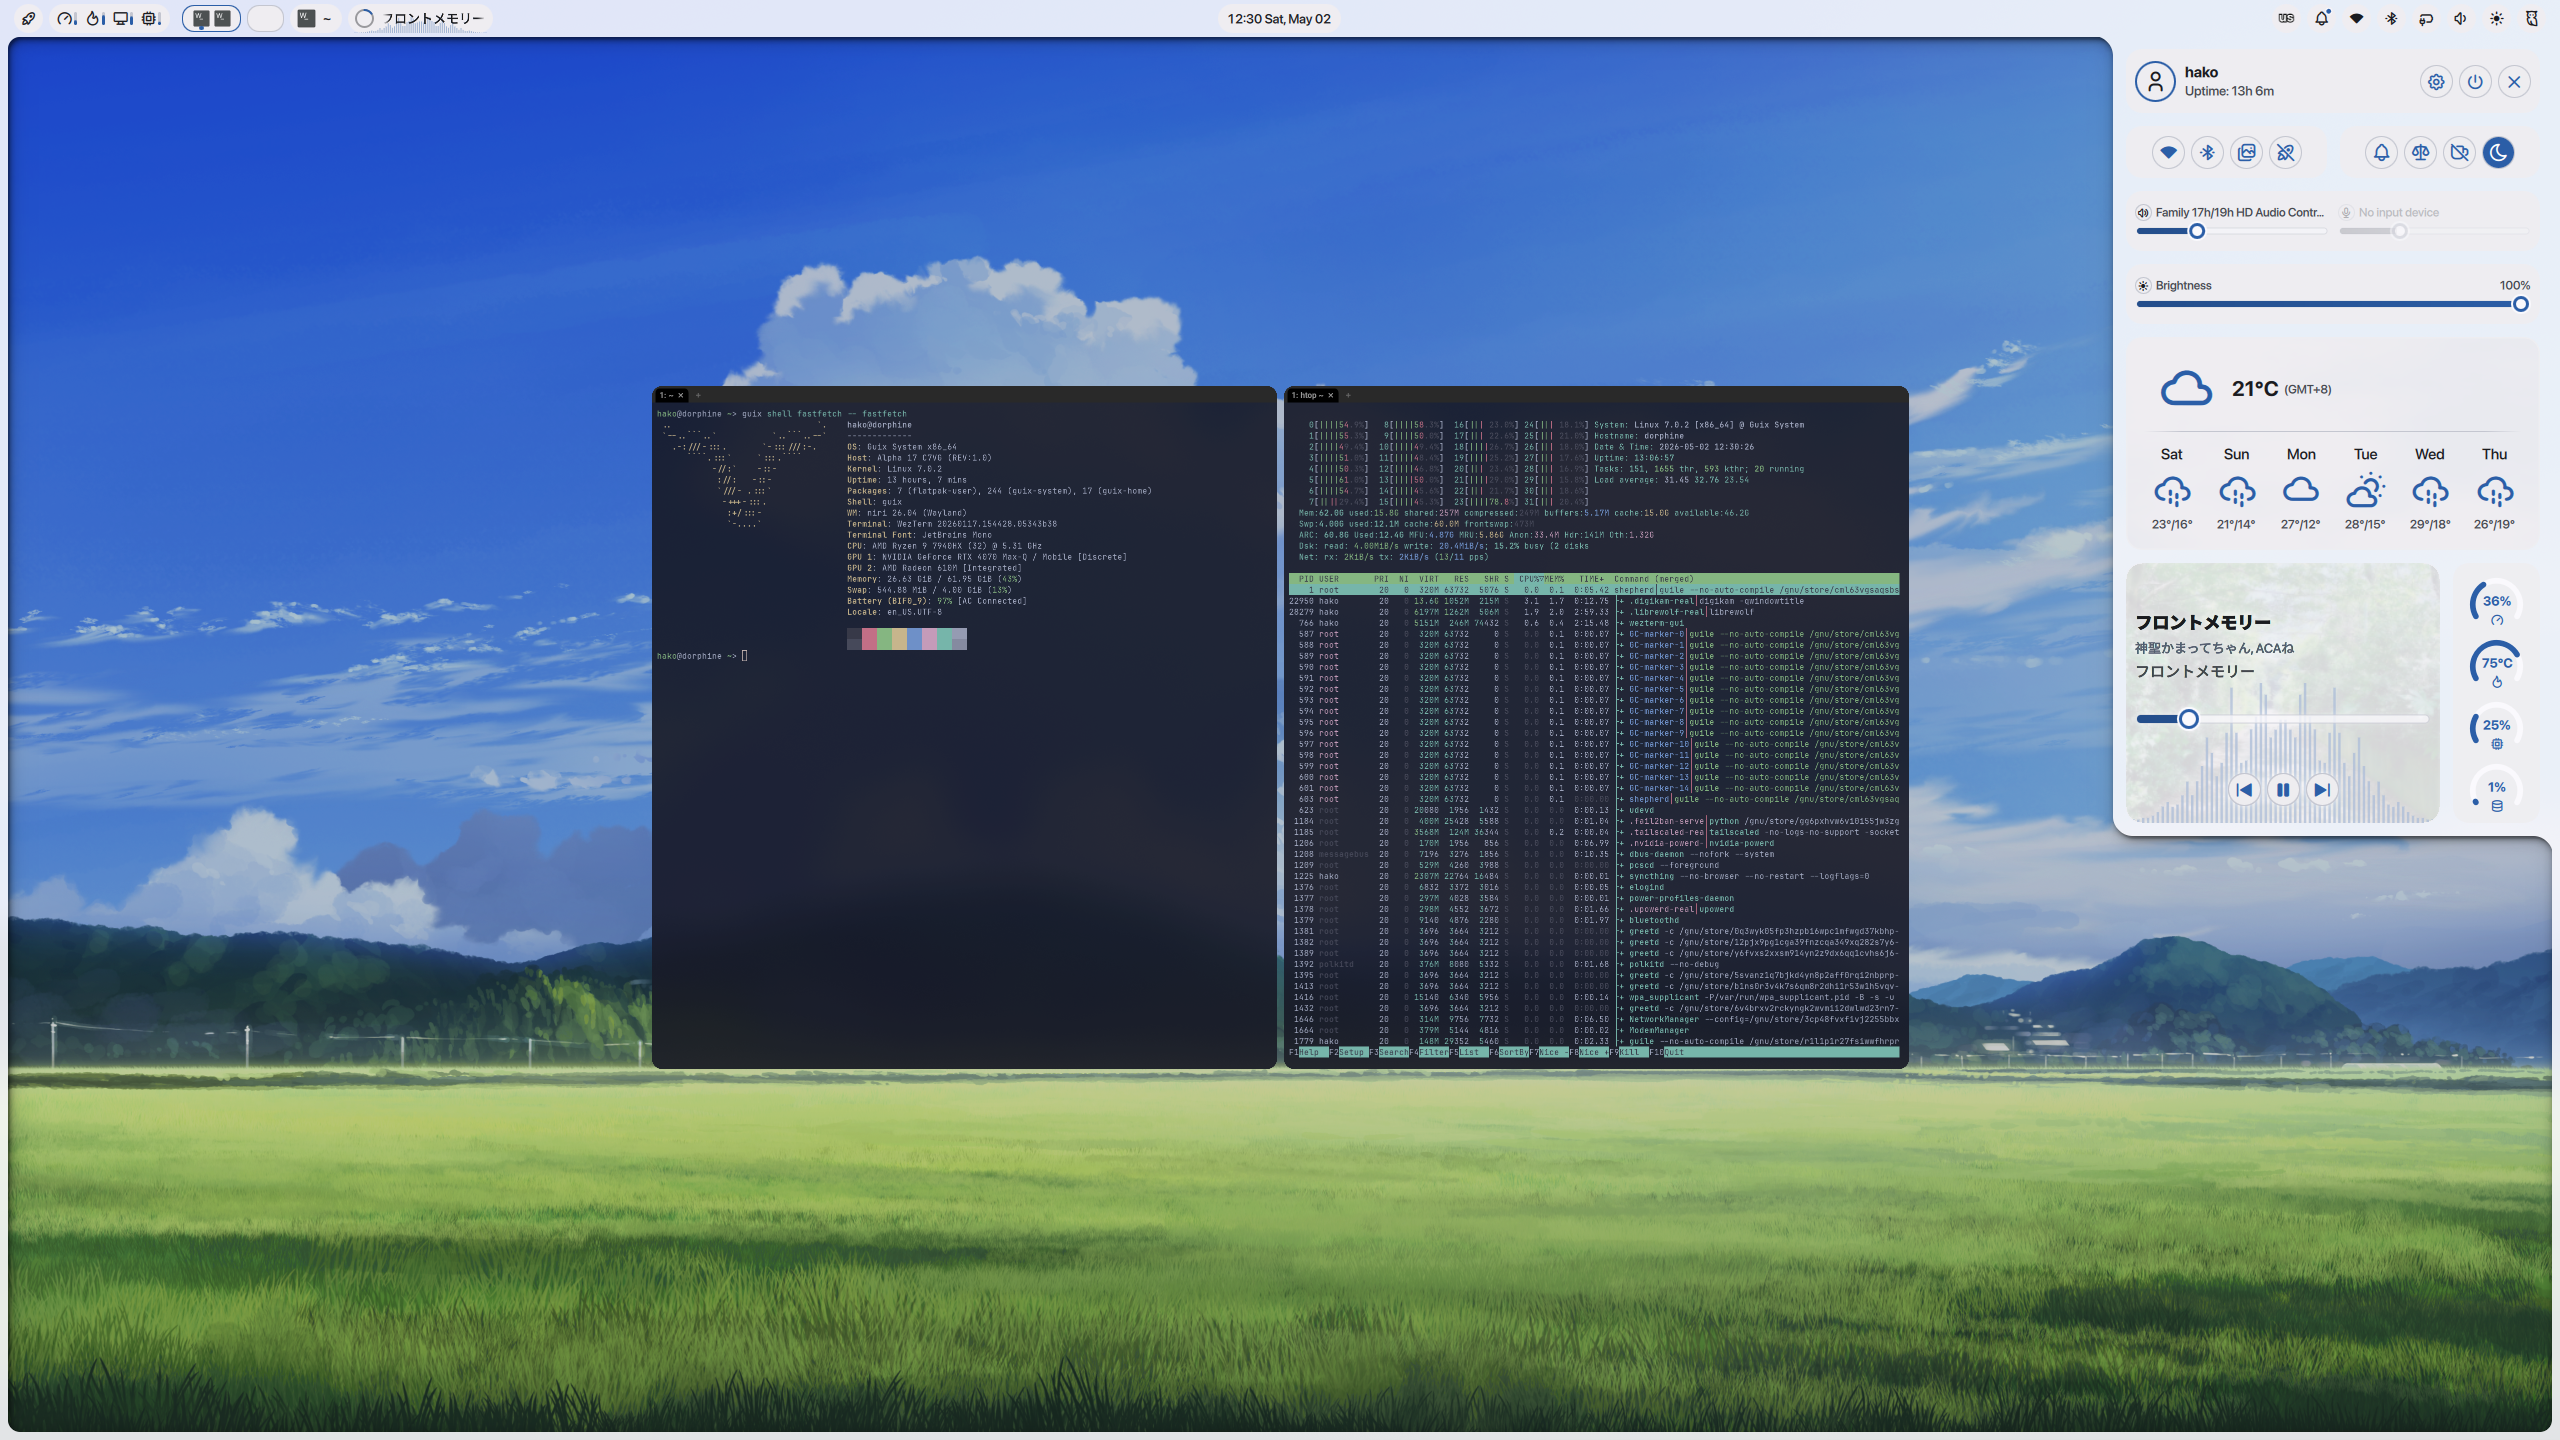Click the sun brightness icon in top bar

[x=2497, y=18]
